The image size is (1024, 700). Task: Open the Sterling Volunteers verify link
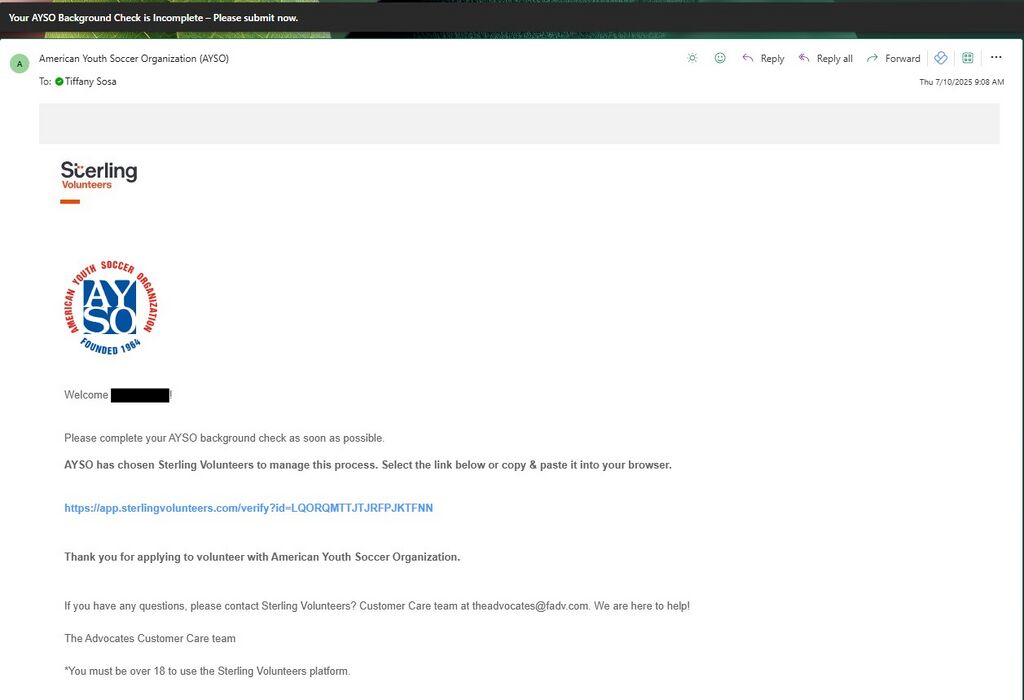pyautogui.click(x=248, y=508)
